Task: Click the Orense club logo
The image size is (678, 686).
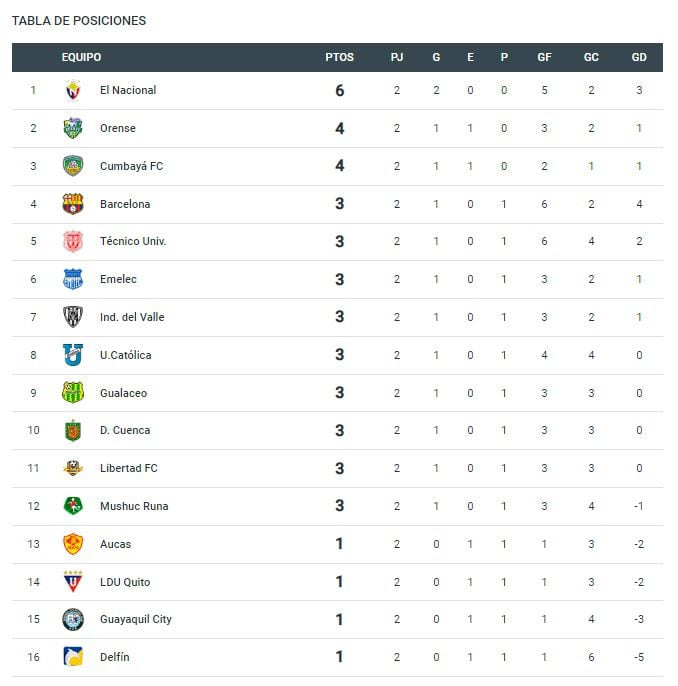Action: pos(73,128)
